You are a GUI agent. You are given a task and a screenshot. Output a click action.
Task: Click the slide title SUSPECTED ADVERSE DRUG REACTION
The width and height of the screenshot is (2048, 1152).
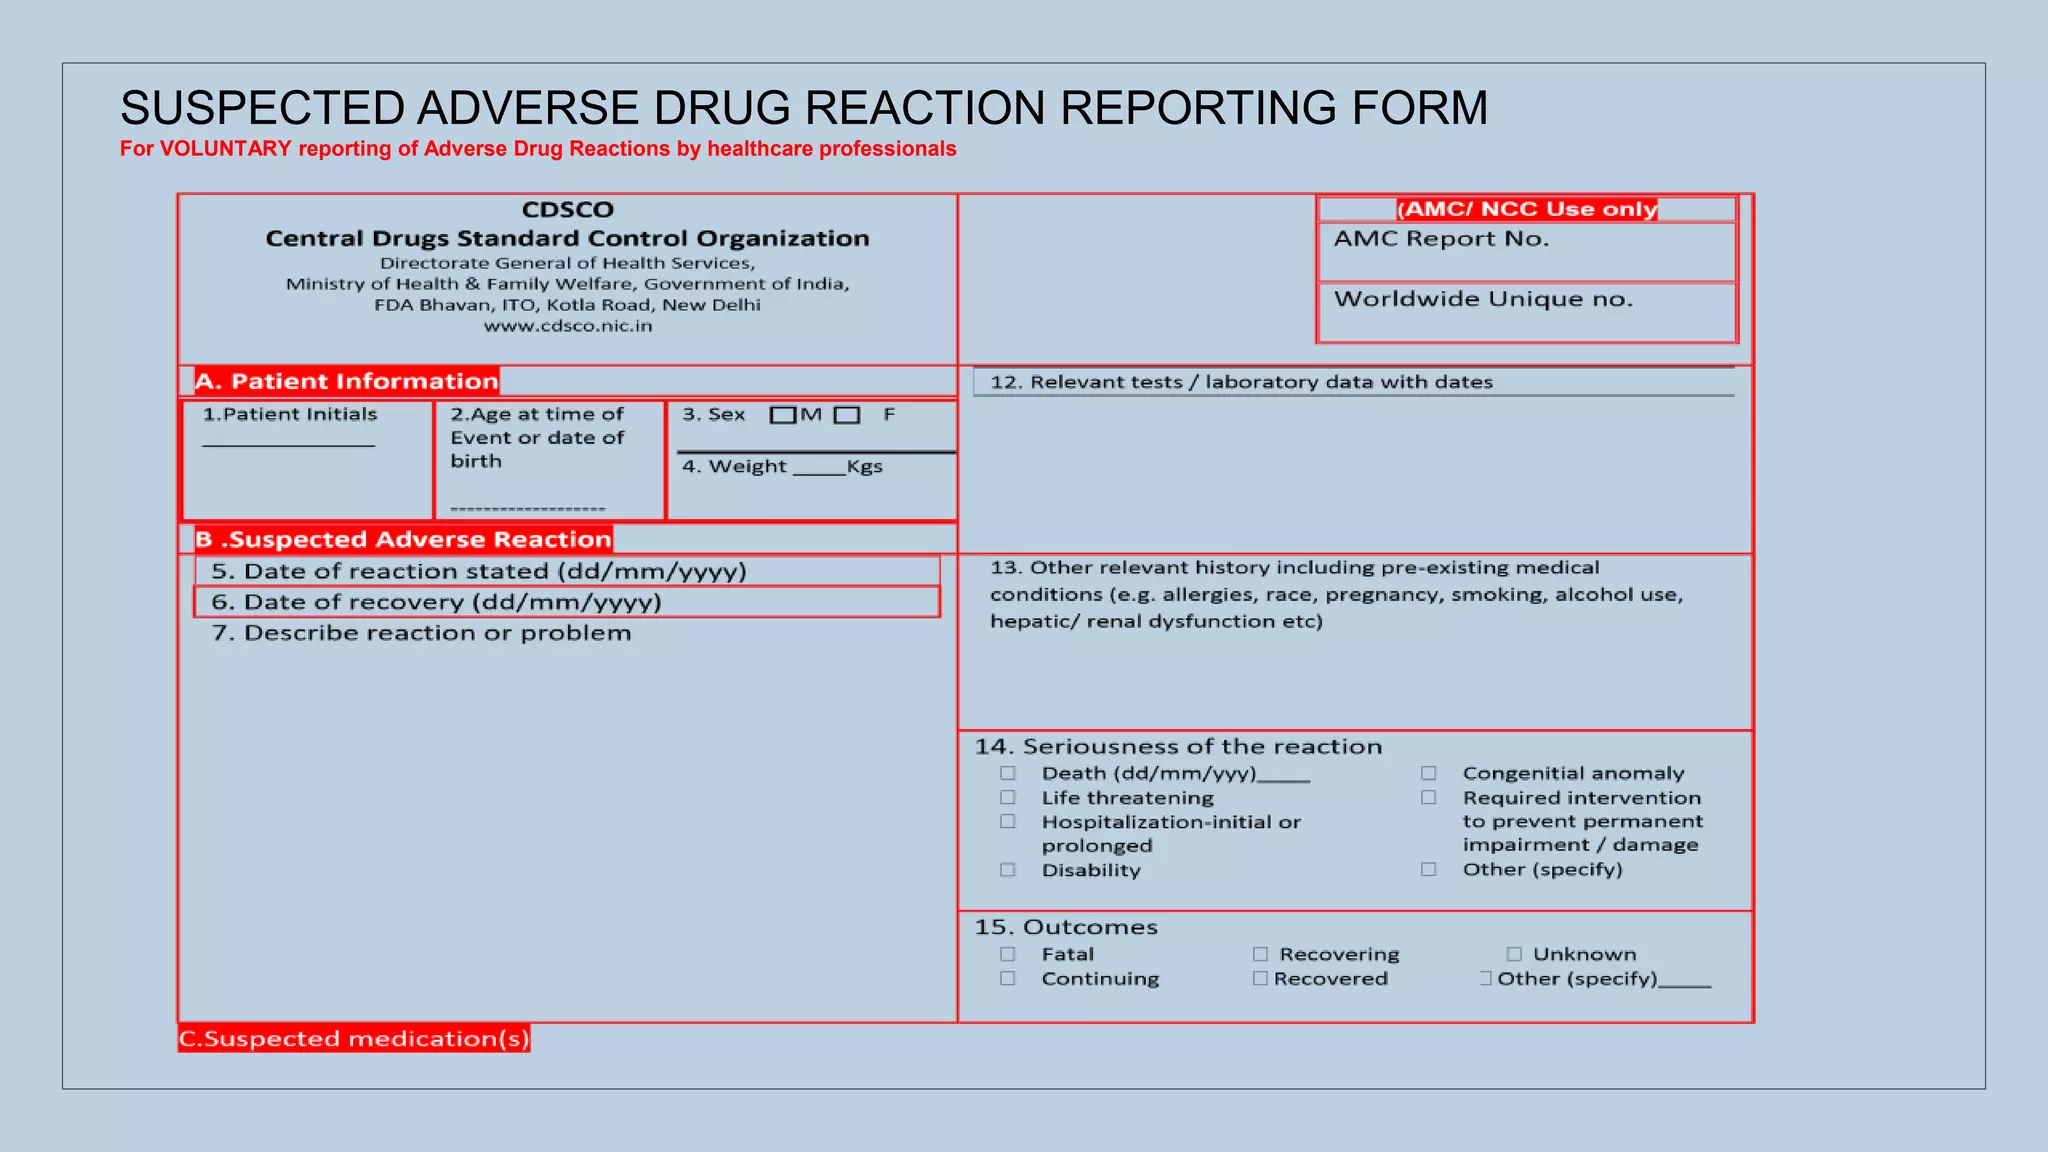pos(804,108)
